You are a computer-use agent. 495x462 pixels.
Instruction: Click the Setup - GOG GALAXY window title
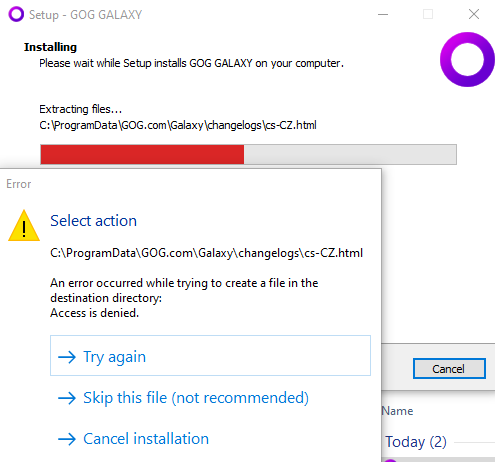[x=85, y=15]
